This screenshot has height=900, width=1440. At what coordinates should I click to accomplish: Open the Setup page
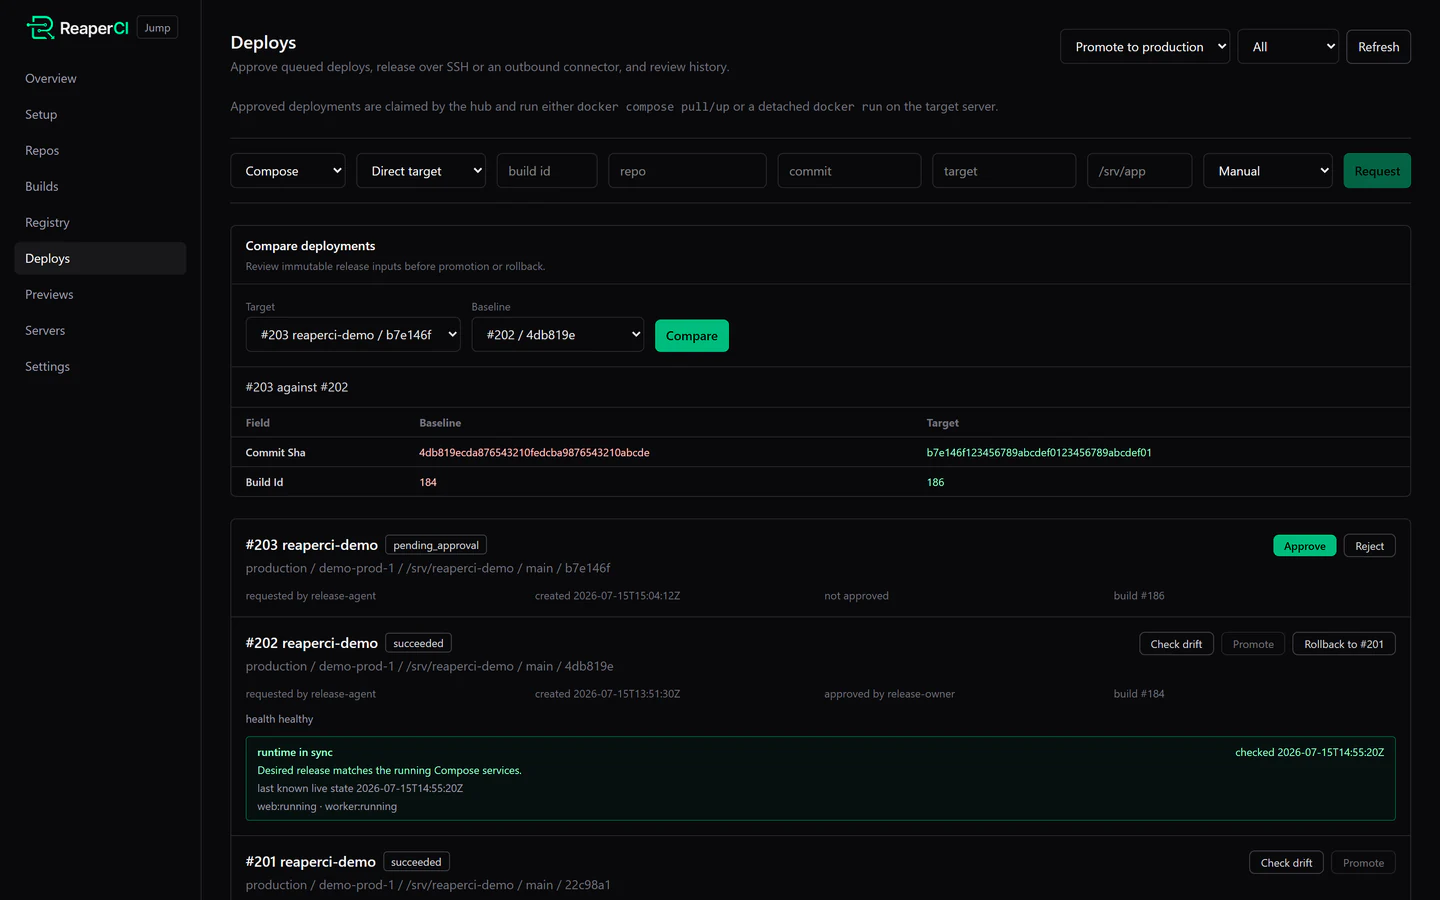pos(100,114)
